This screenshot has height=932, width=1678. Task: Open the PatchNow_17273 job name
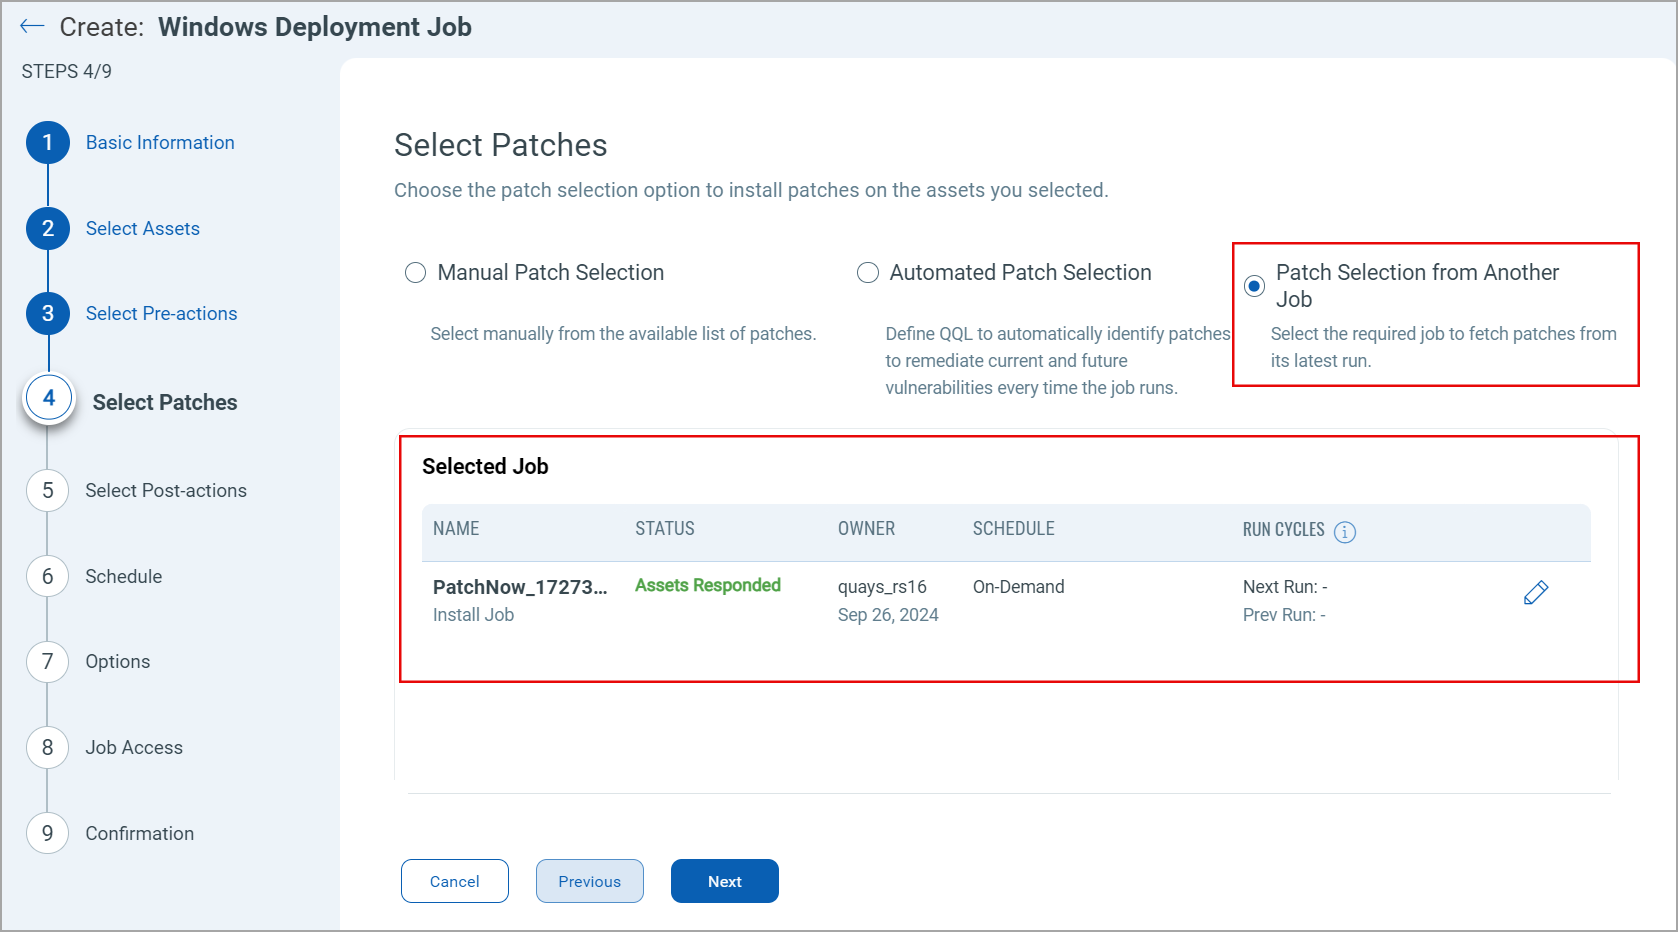[x=520, y=587]
